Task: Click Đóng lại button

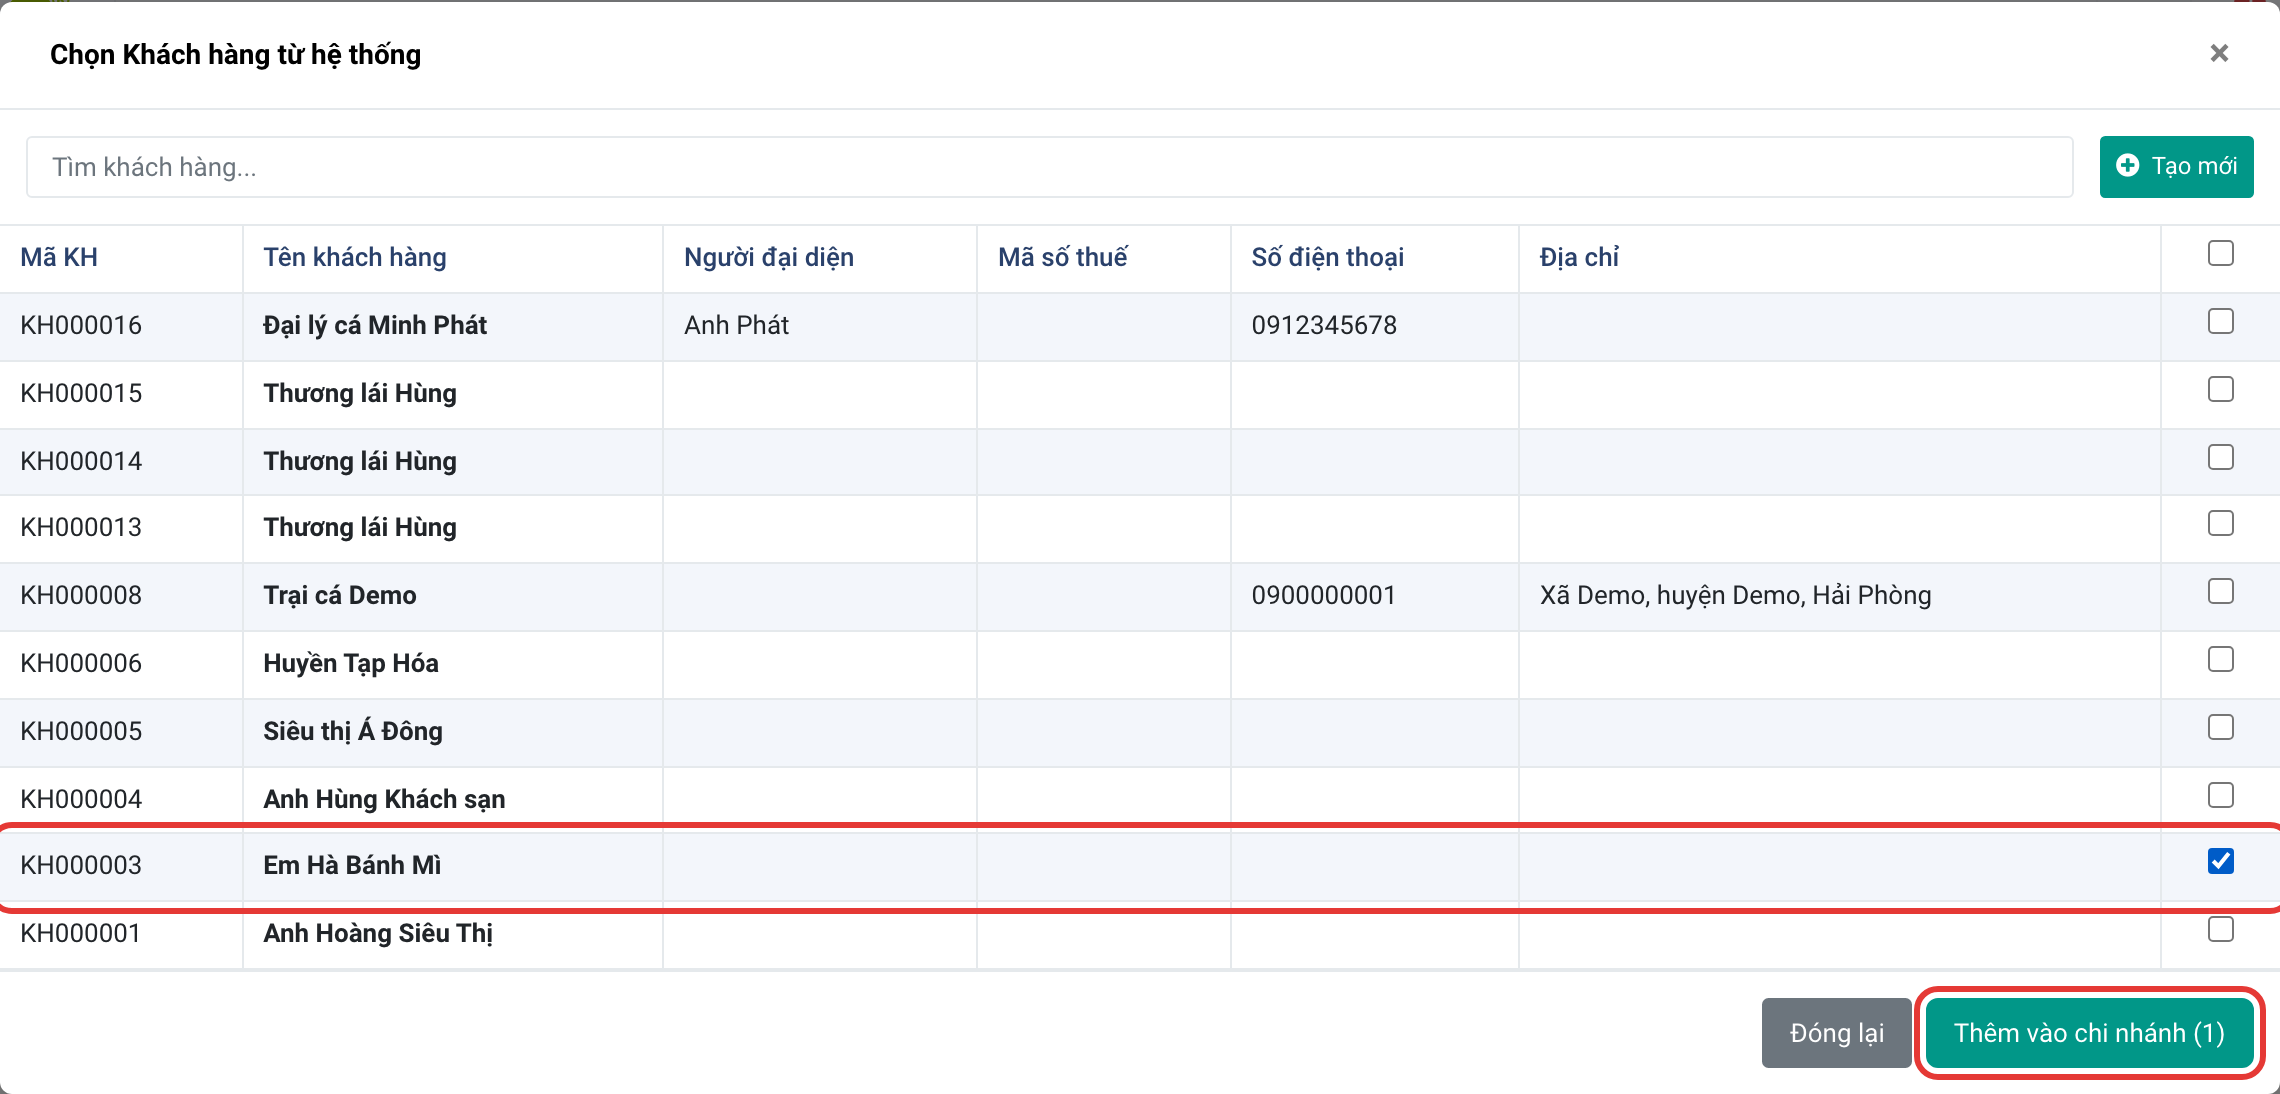Action: coord(1836,1033)
